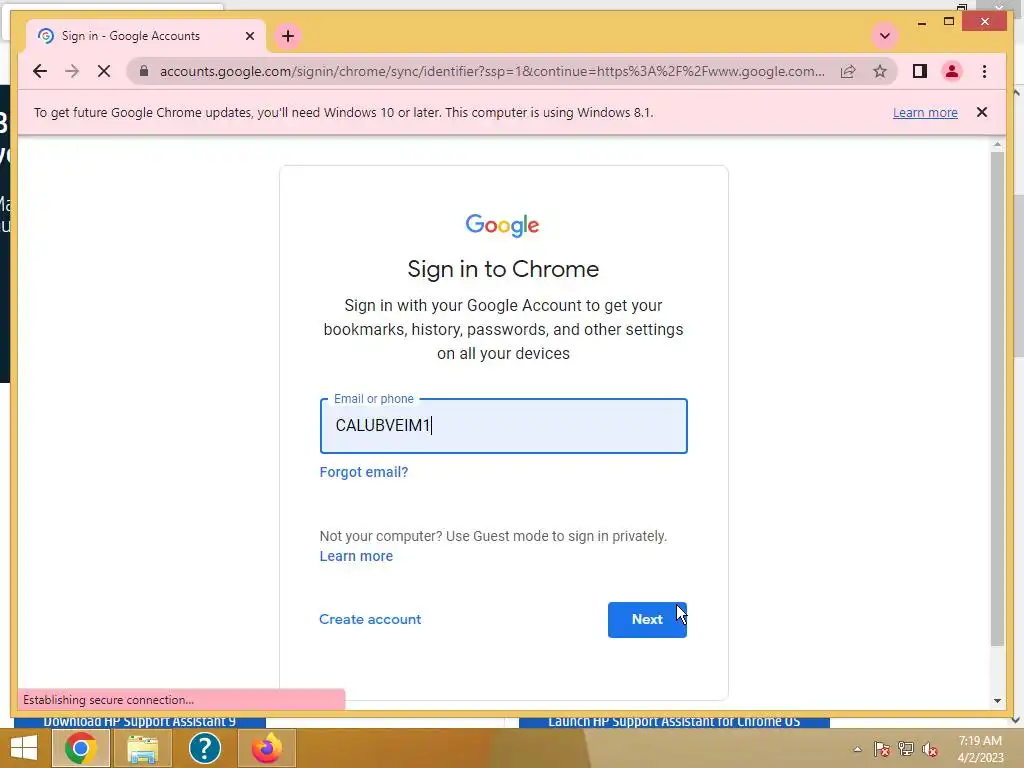Screen dimensions: 1024x768
Task: Close the Chrome window
Action: 985,22
